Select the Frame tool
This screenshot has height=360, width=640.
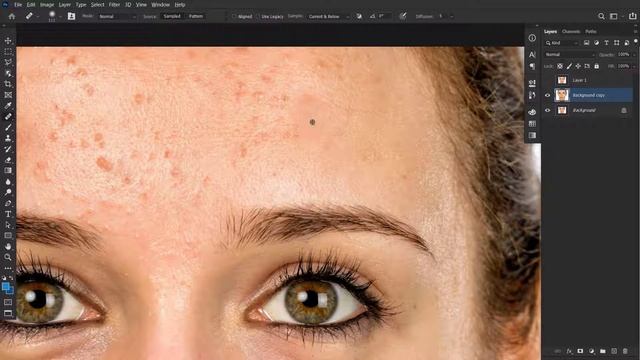(x=8, y=95)
